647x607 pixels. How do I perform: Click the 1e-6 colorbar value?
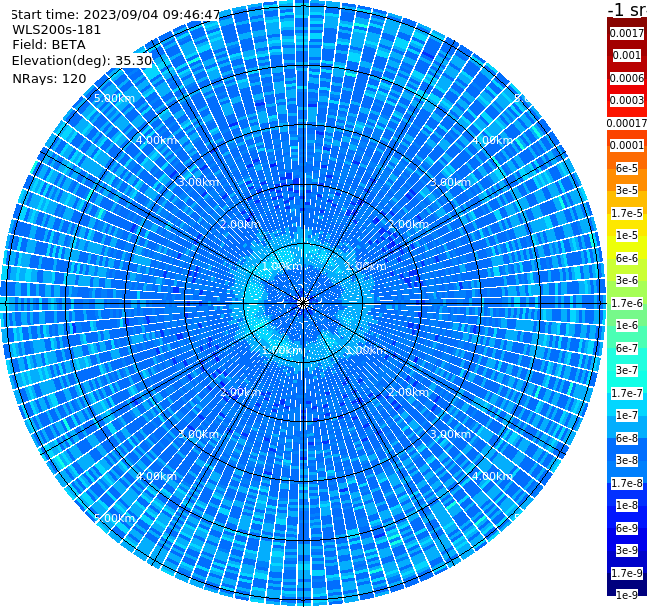point(627,325)
